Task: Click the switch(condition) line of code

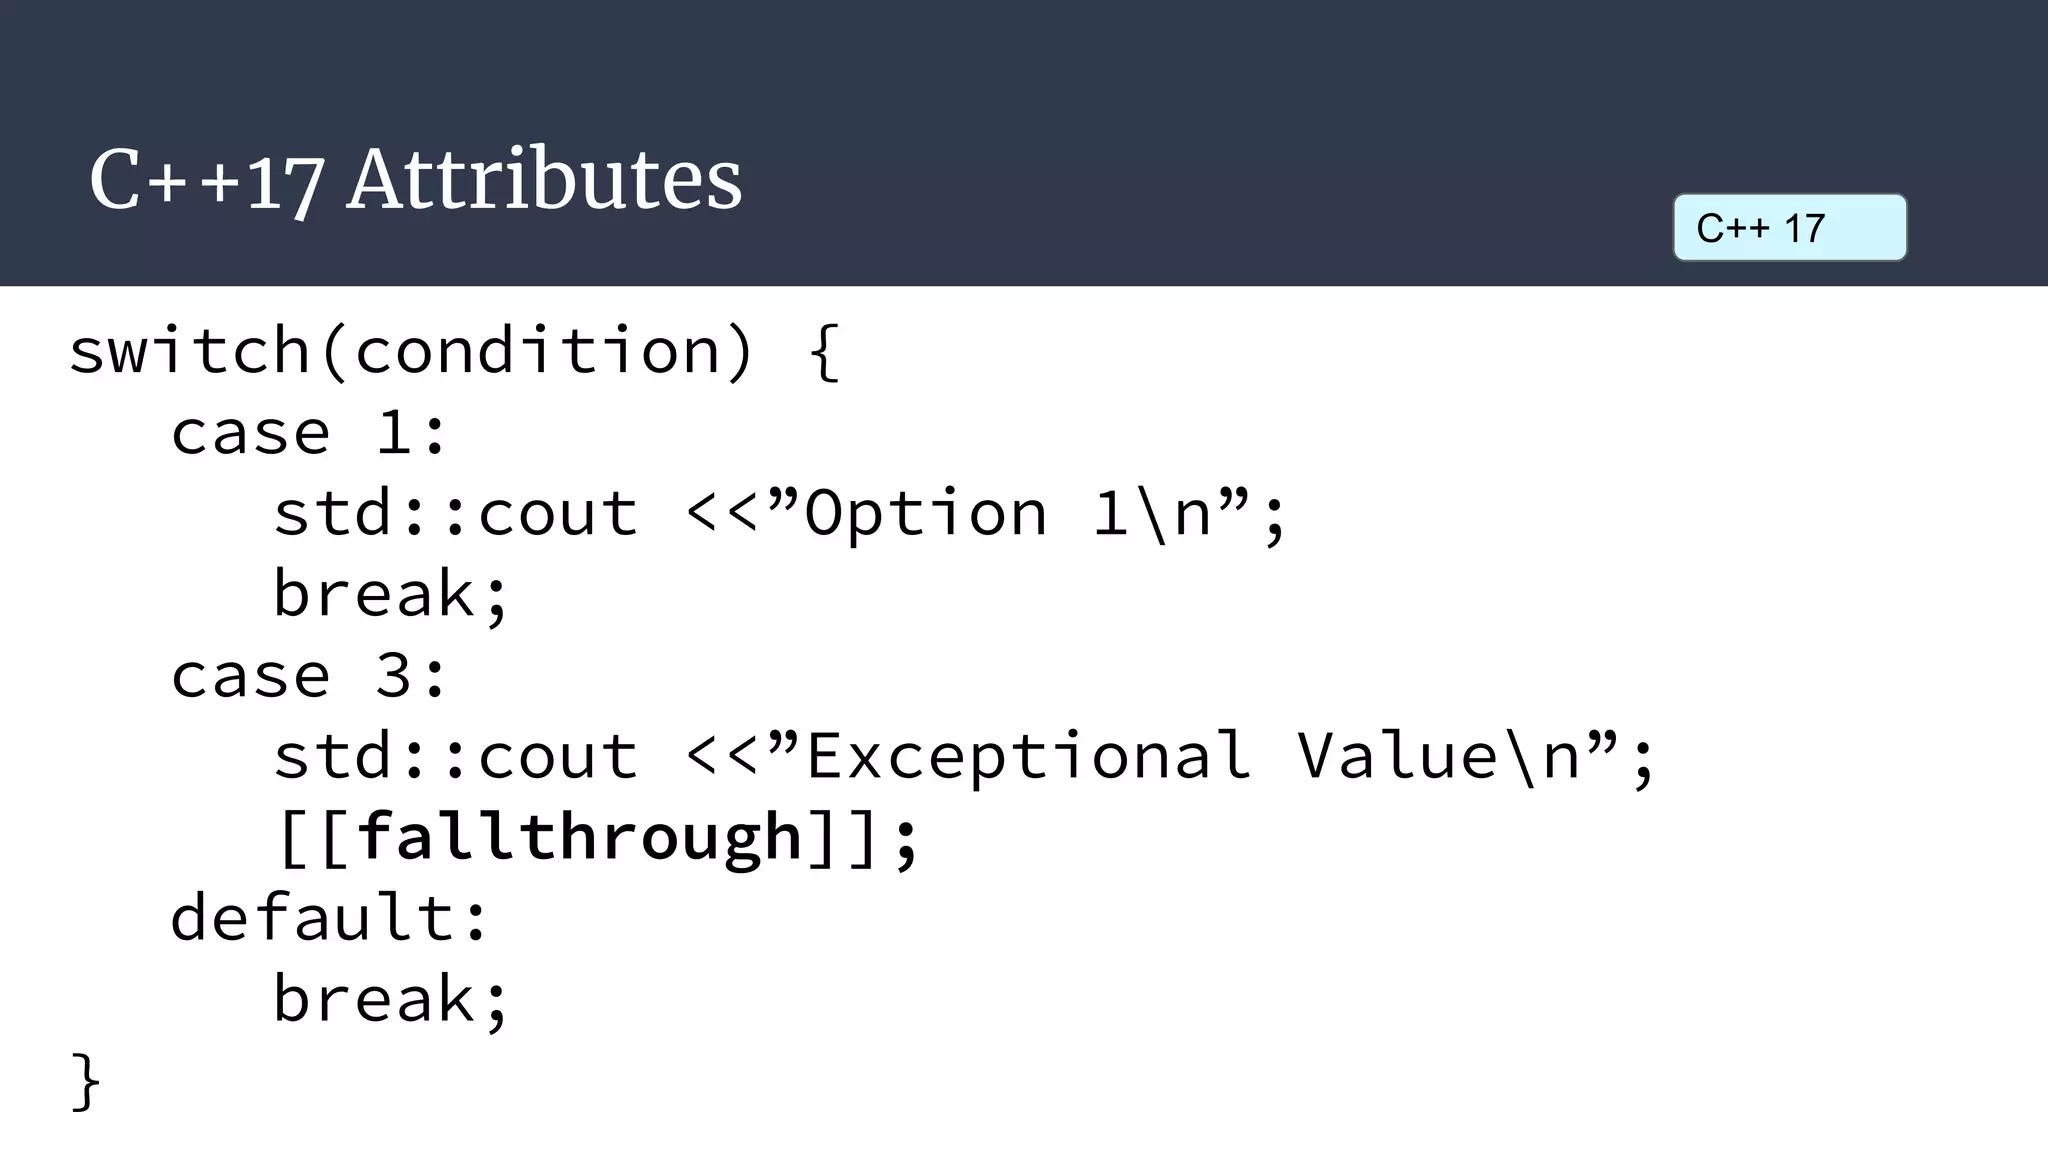Action: coord(455,351)
